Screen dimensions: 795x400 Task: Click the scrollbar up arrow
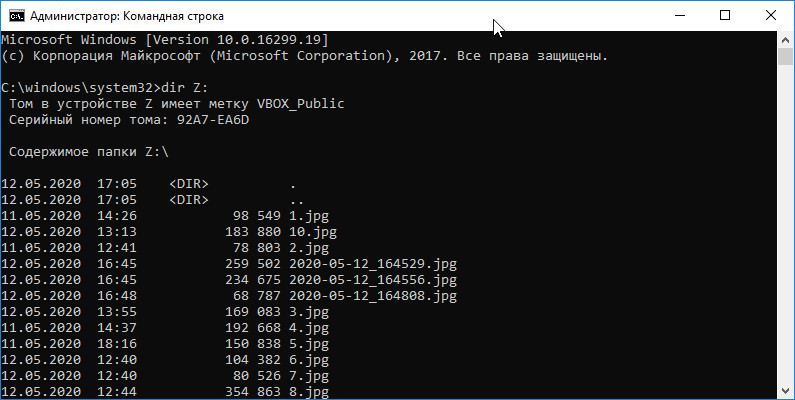tap(785, 40)
